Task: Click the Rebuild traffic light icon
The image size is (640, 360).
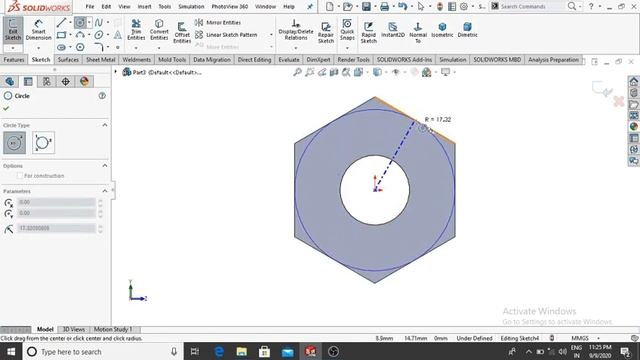Action: click(440, 7)
